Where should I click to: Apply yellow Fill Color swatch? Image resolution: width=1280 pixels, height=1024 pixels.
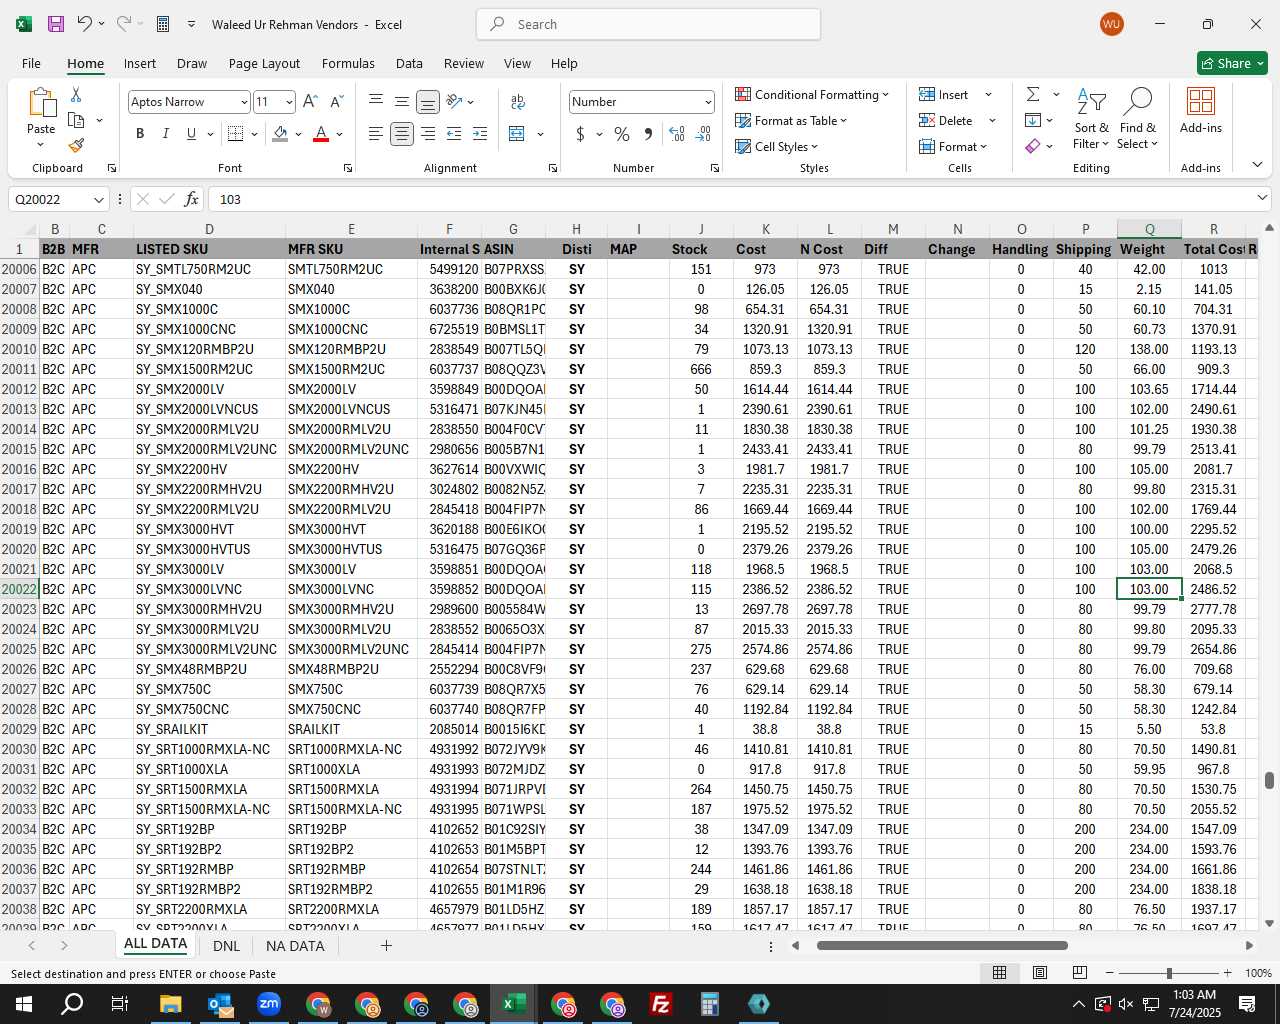pyautogui.click(x=280, y=134)
